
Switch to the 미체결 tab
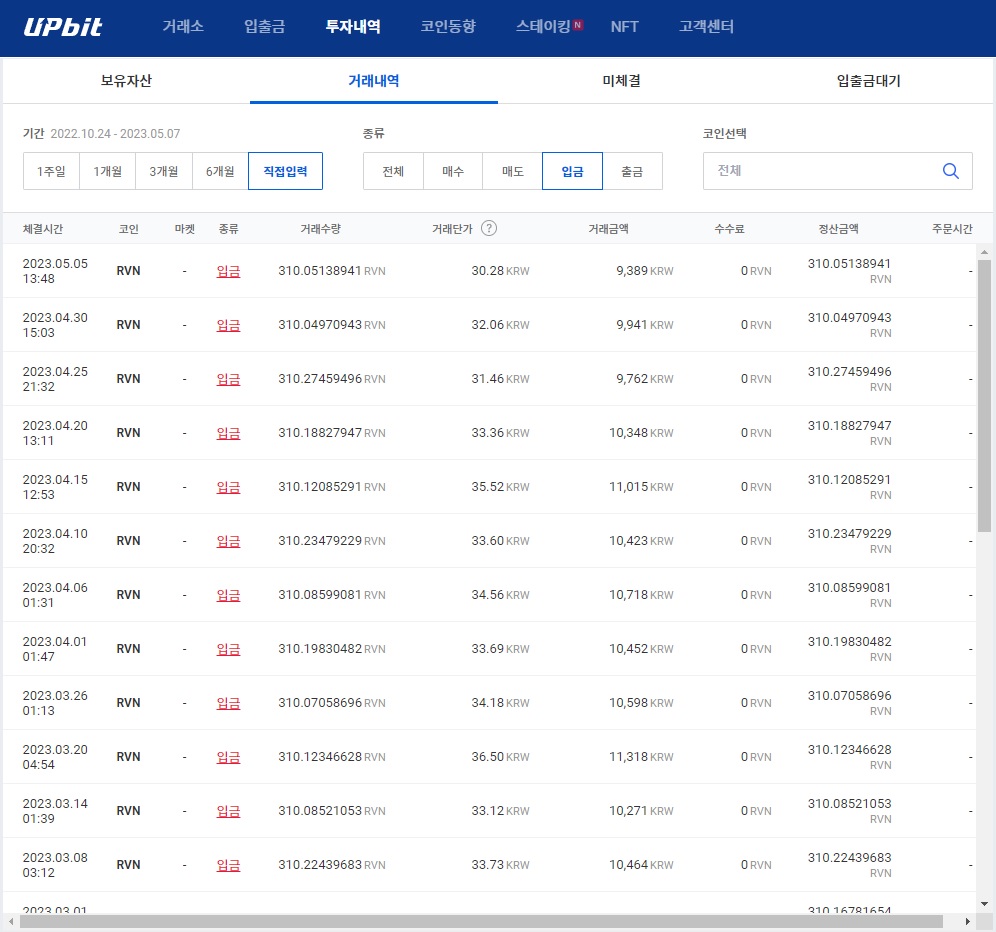[x=621, y=81]
